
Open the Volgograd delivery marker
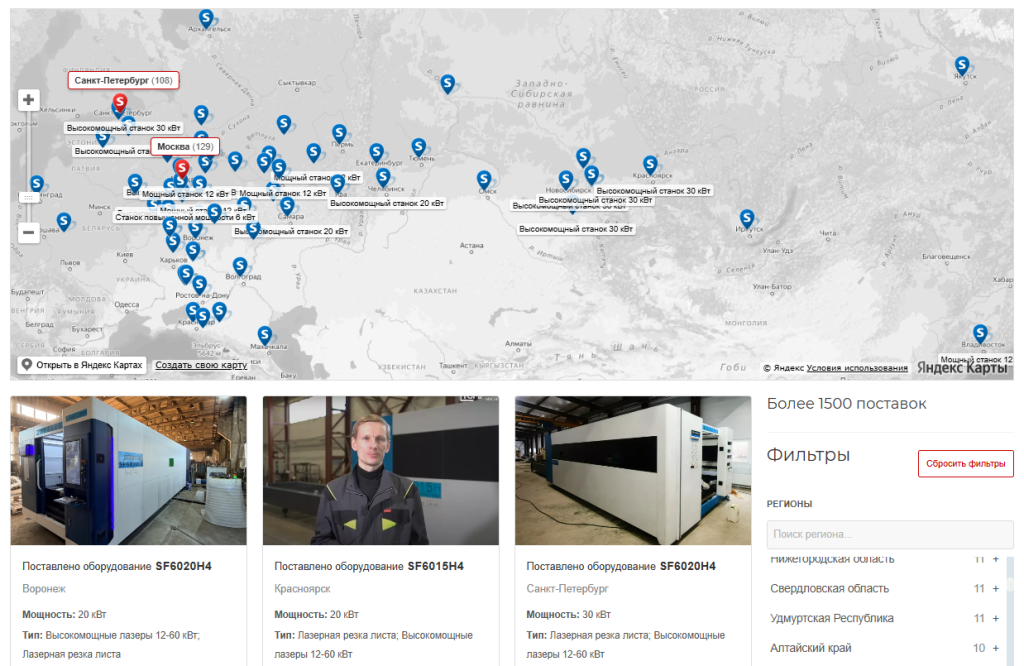click(x=240, y=266)
